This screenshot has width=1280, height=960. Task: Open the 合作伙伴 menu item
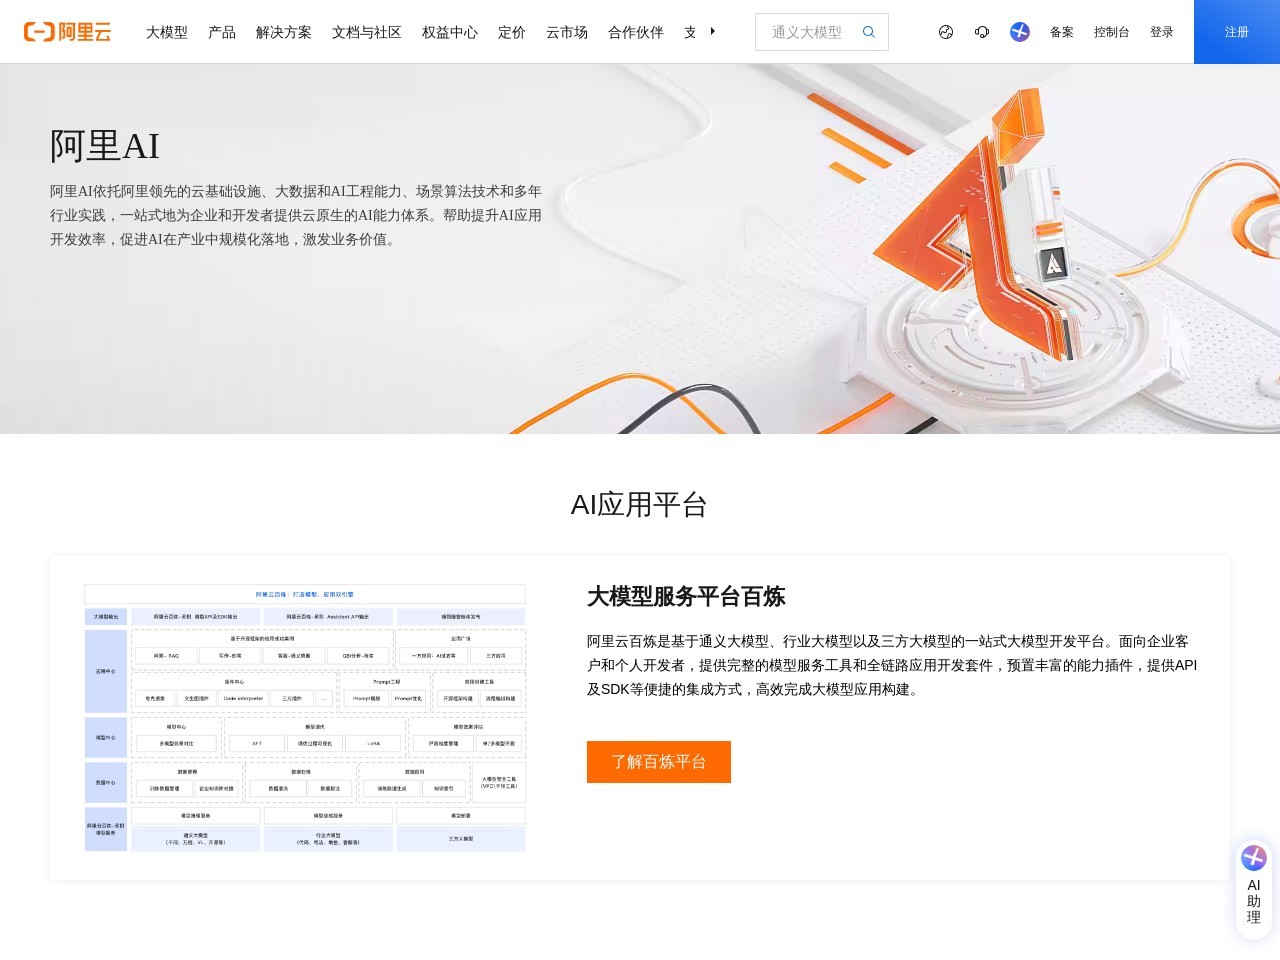(635, 31)
